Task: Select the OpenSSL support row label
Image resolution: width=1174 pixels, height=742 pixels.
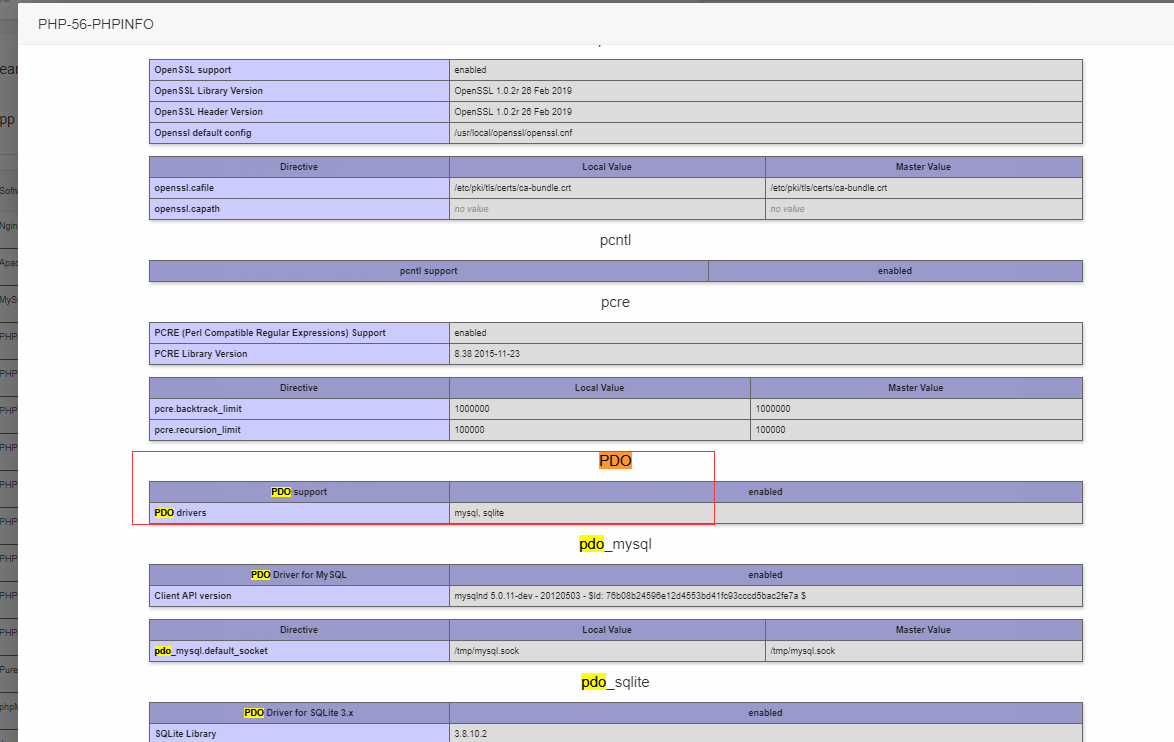Action: point(192,70)
